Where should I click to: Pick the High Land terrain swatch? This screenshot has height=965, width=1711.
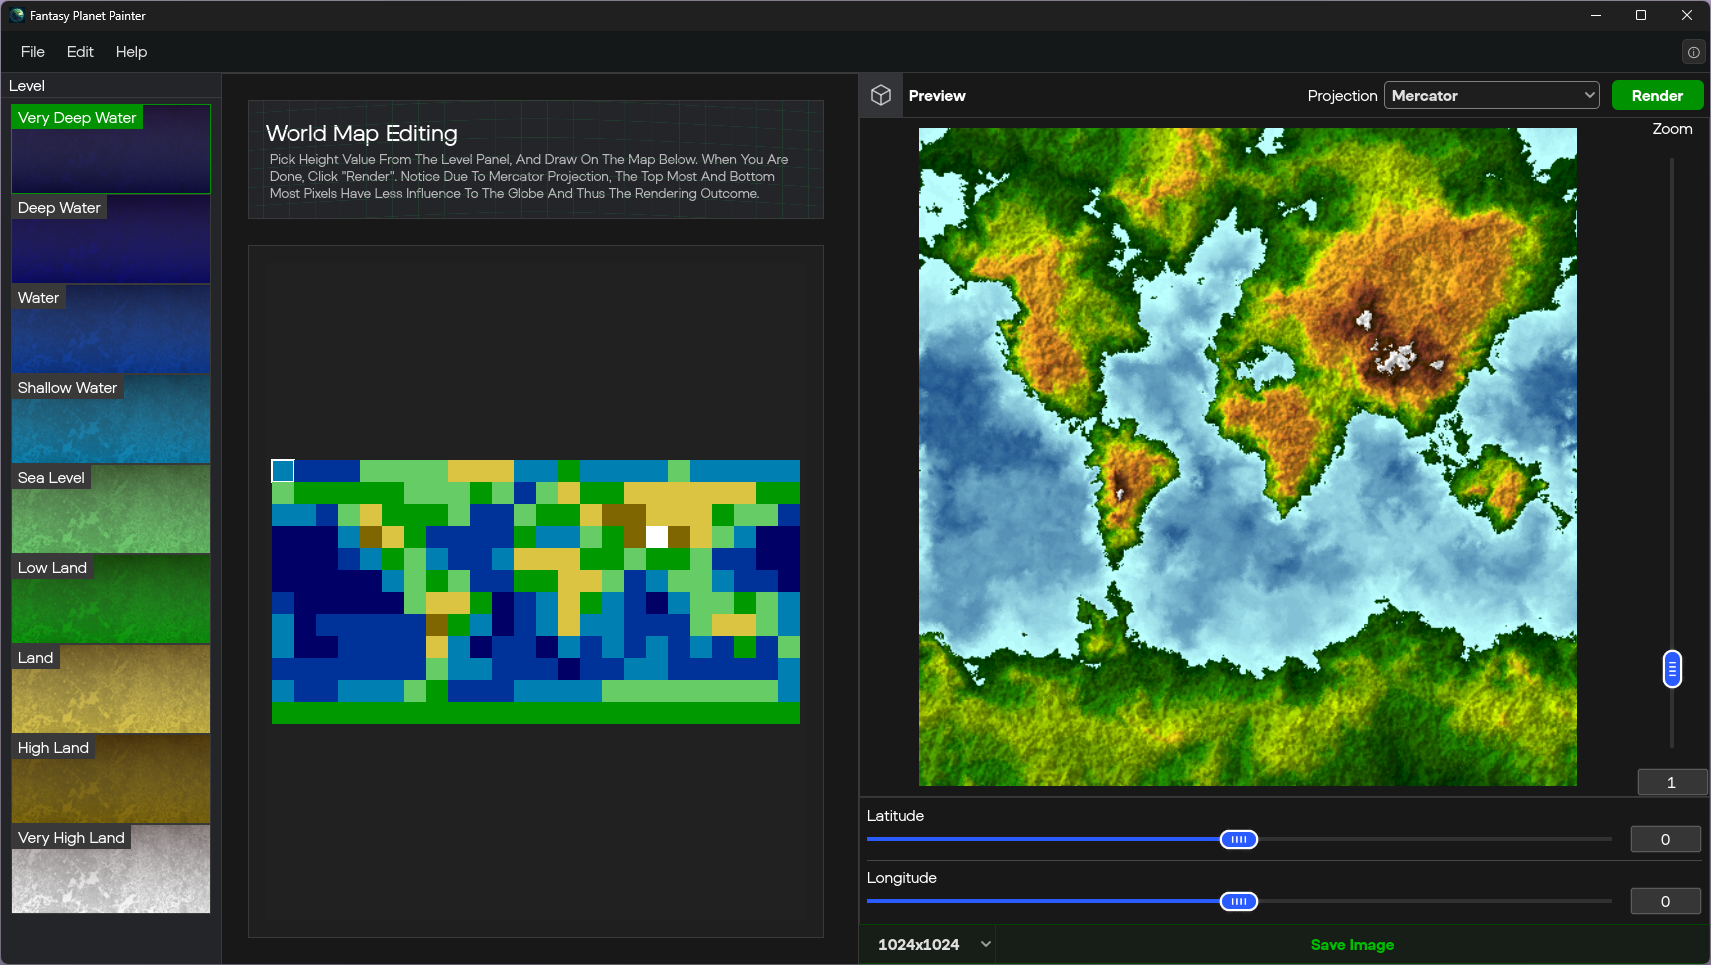tap(111, 780)
